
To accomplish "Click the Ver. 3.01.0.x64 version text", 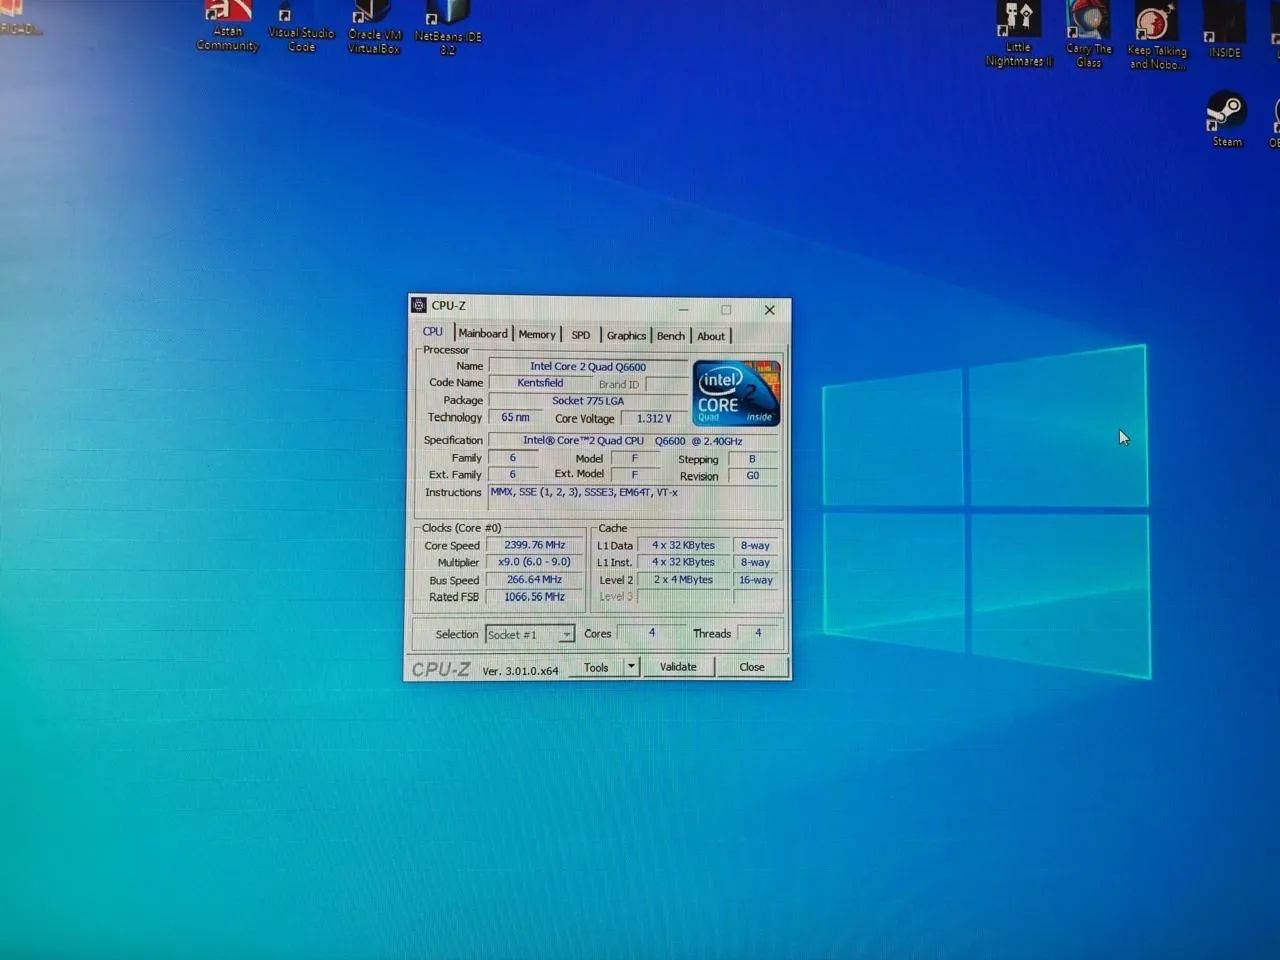I will pos(520,671).
